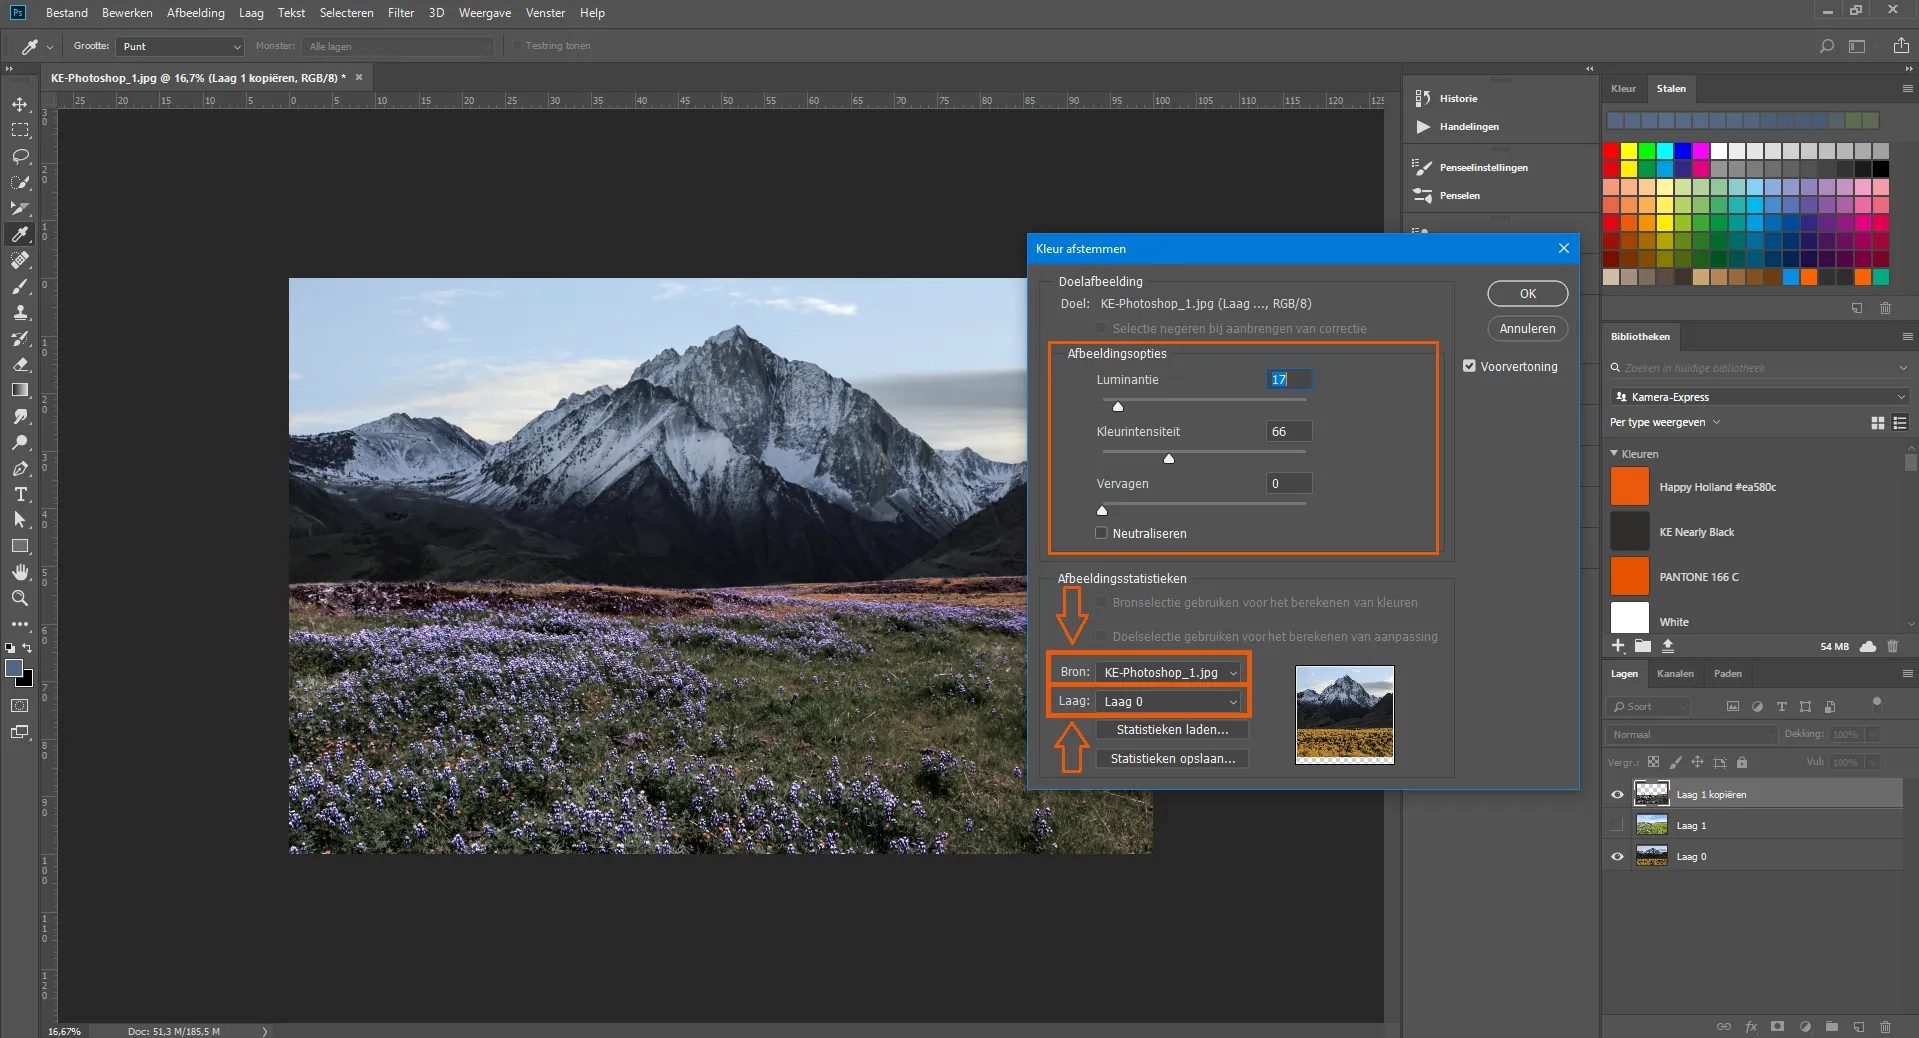Image resolution: width=1919 pixels, height=1038 pixels.
Task: Toggle Selectie negeren bij aanbrengen checkbox
Action: tap(1102, 328)
